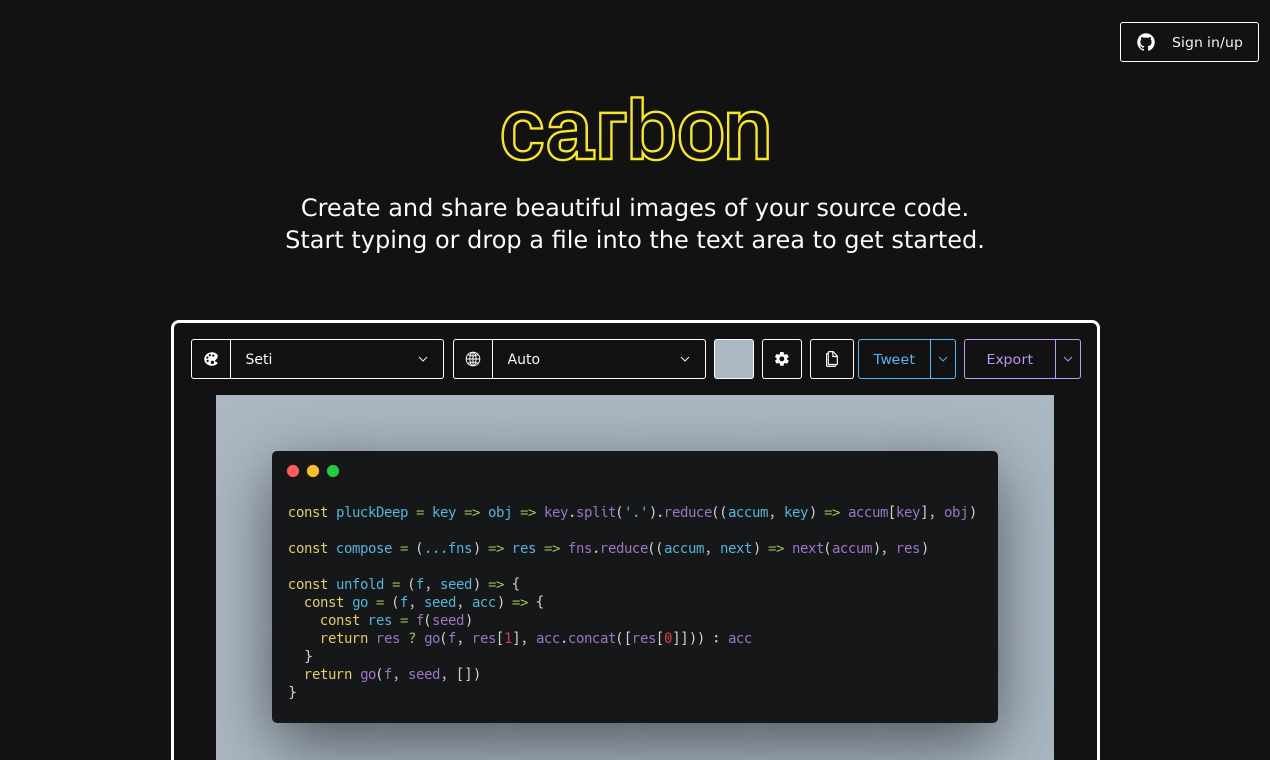Viewport: 1270px width, 760px height.
Task: Open the Sign in/up text link
Action: (x=1207, y=42)
